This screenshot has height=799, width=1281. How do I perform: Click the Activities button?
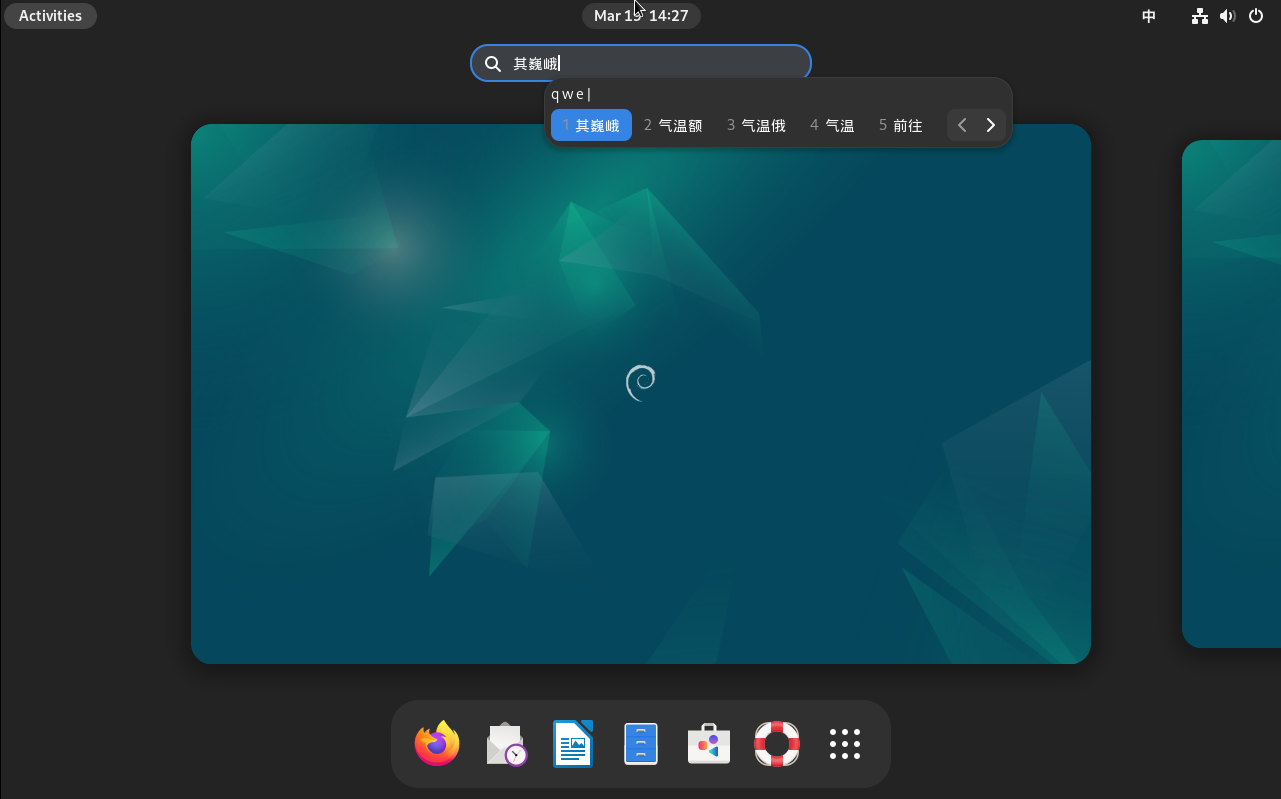coord(50,16)
